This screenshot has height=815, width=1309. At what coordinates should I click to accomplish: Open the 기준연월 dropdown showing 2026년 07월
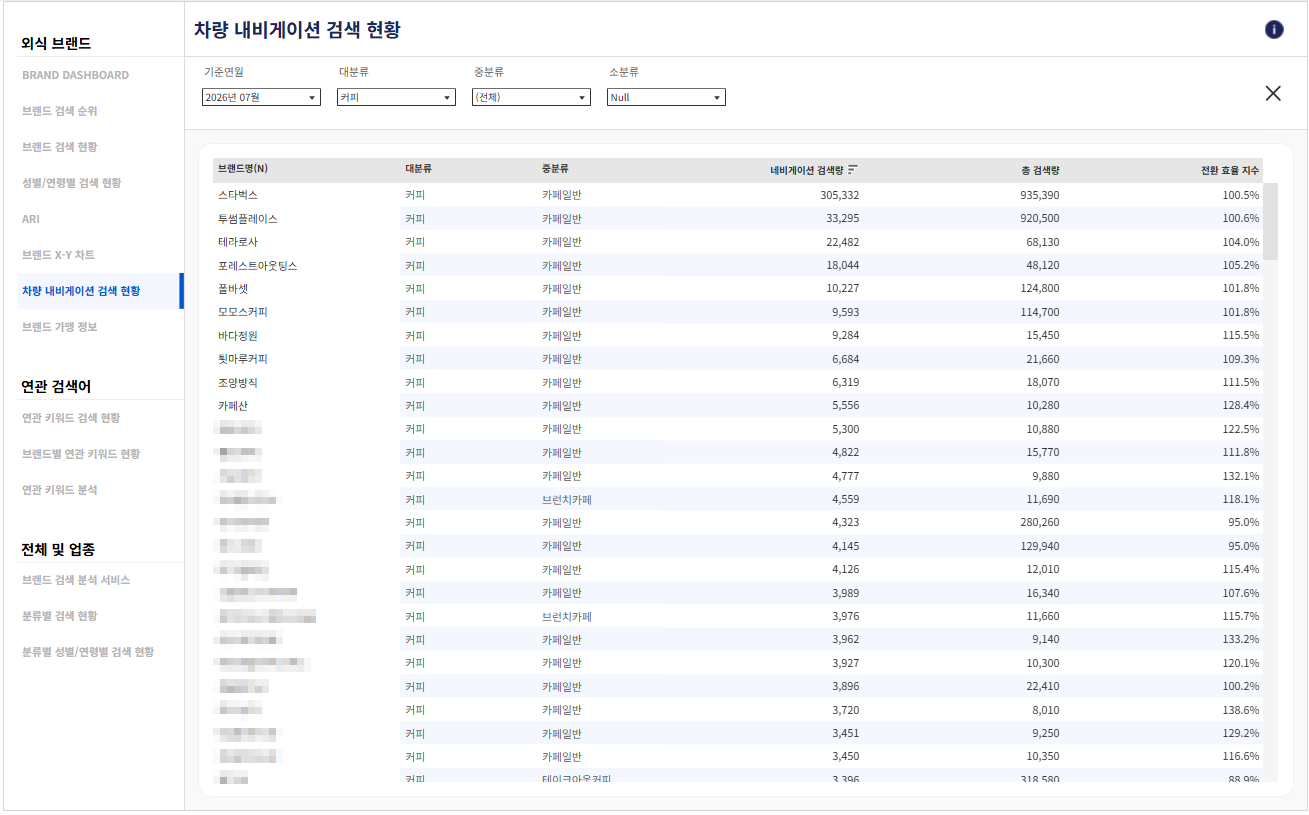pos(261,97)
